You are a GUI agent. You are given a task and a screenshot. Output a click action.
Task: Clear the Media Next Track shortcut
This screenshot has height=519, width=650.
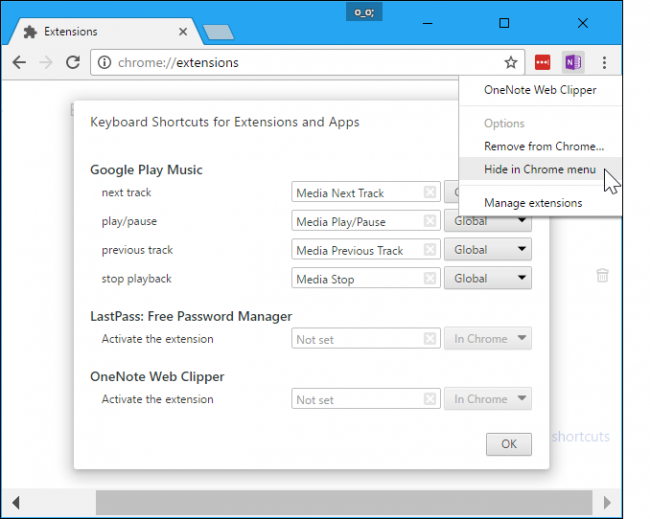click(430, 192)
